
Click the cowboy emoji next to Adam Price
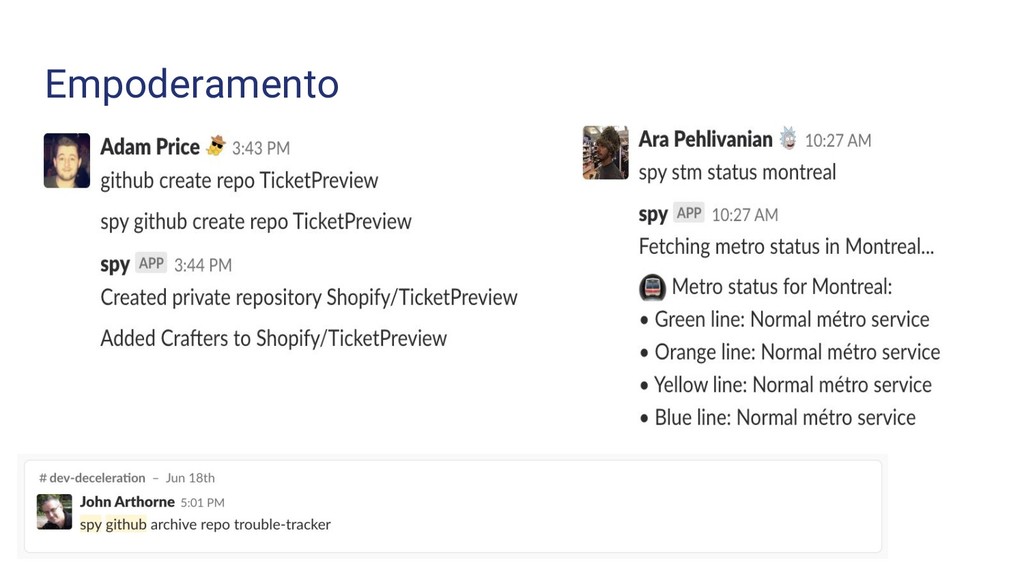pos(216,147)
